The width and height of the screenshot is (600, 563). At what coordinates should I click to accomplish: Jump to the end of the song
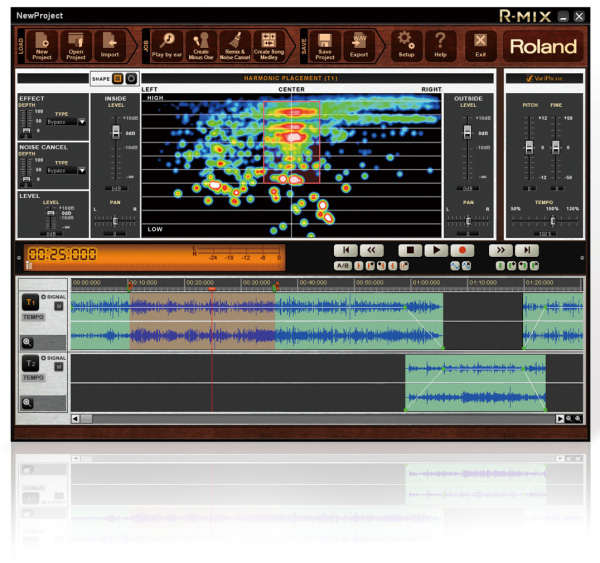[x=527, y=250]
